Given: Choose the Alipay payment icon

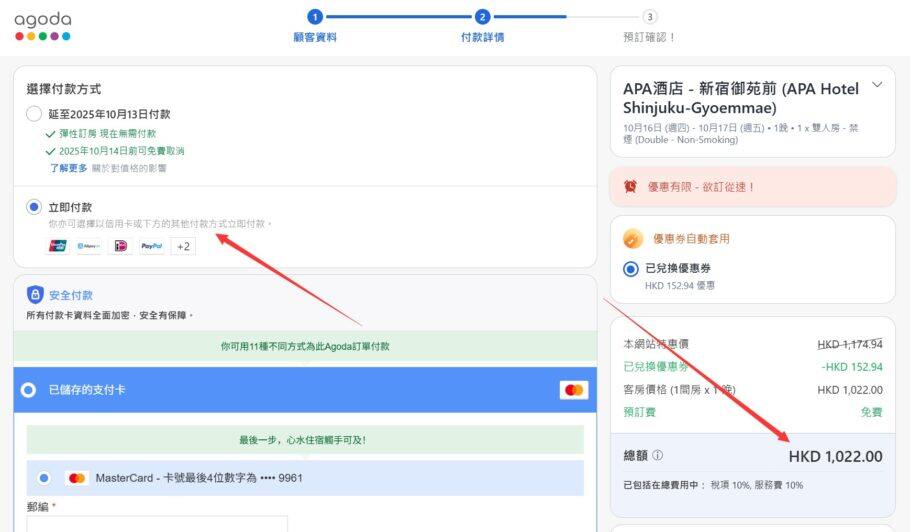Looking at the screenshot, I should coord(89,246).
